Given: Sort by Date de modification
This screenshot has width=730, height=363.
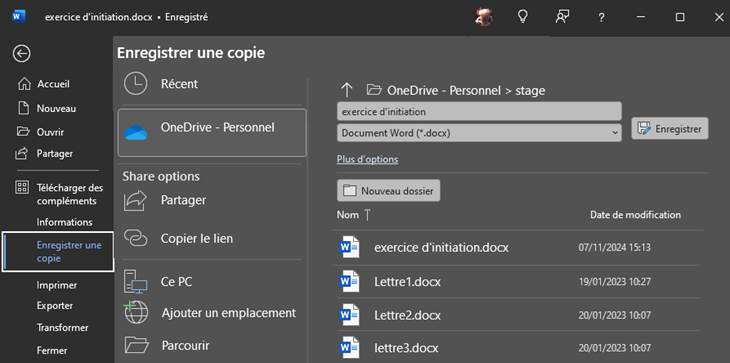Looking at the screenshot, I should (635, 215).
